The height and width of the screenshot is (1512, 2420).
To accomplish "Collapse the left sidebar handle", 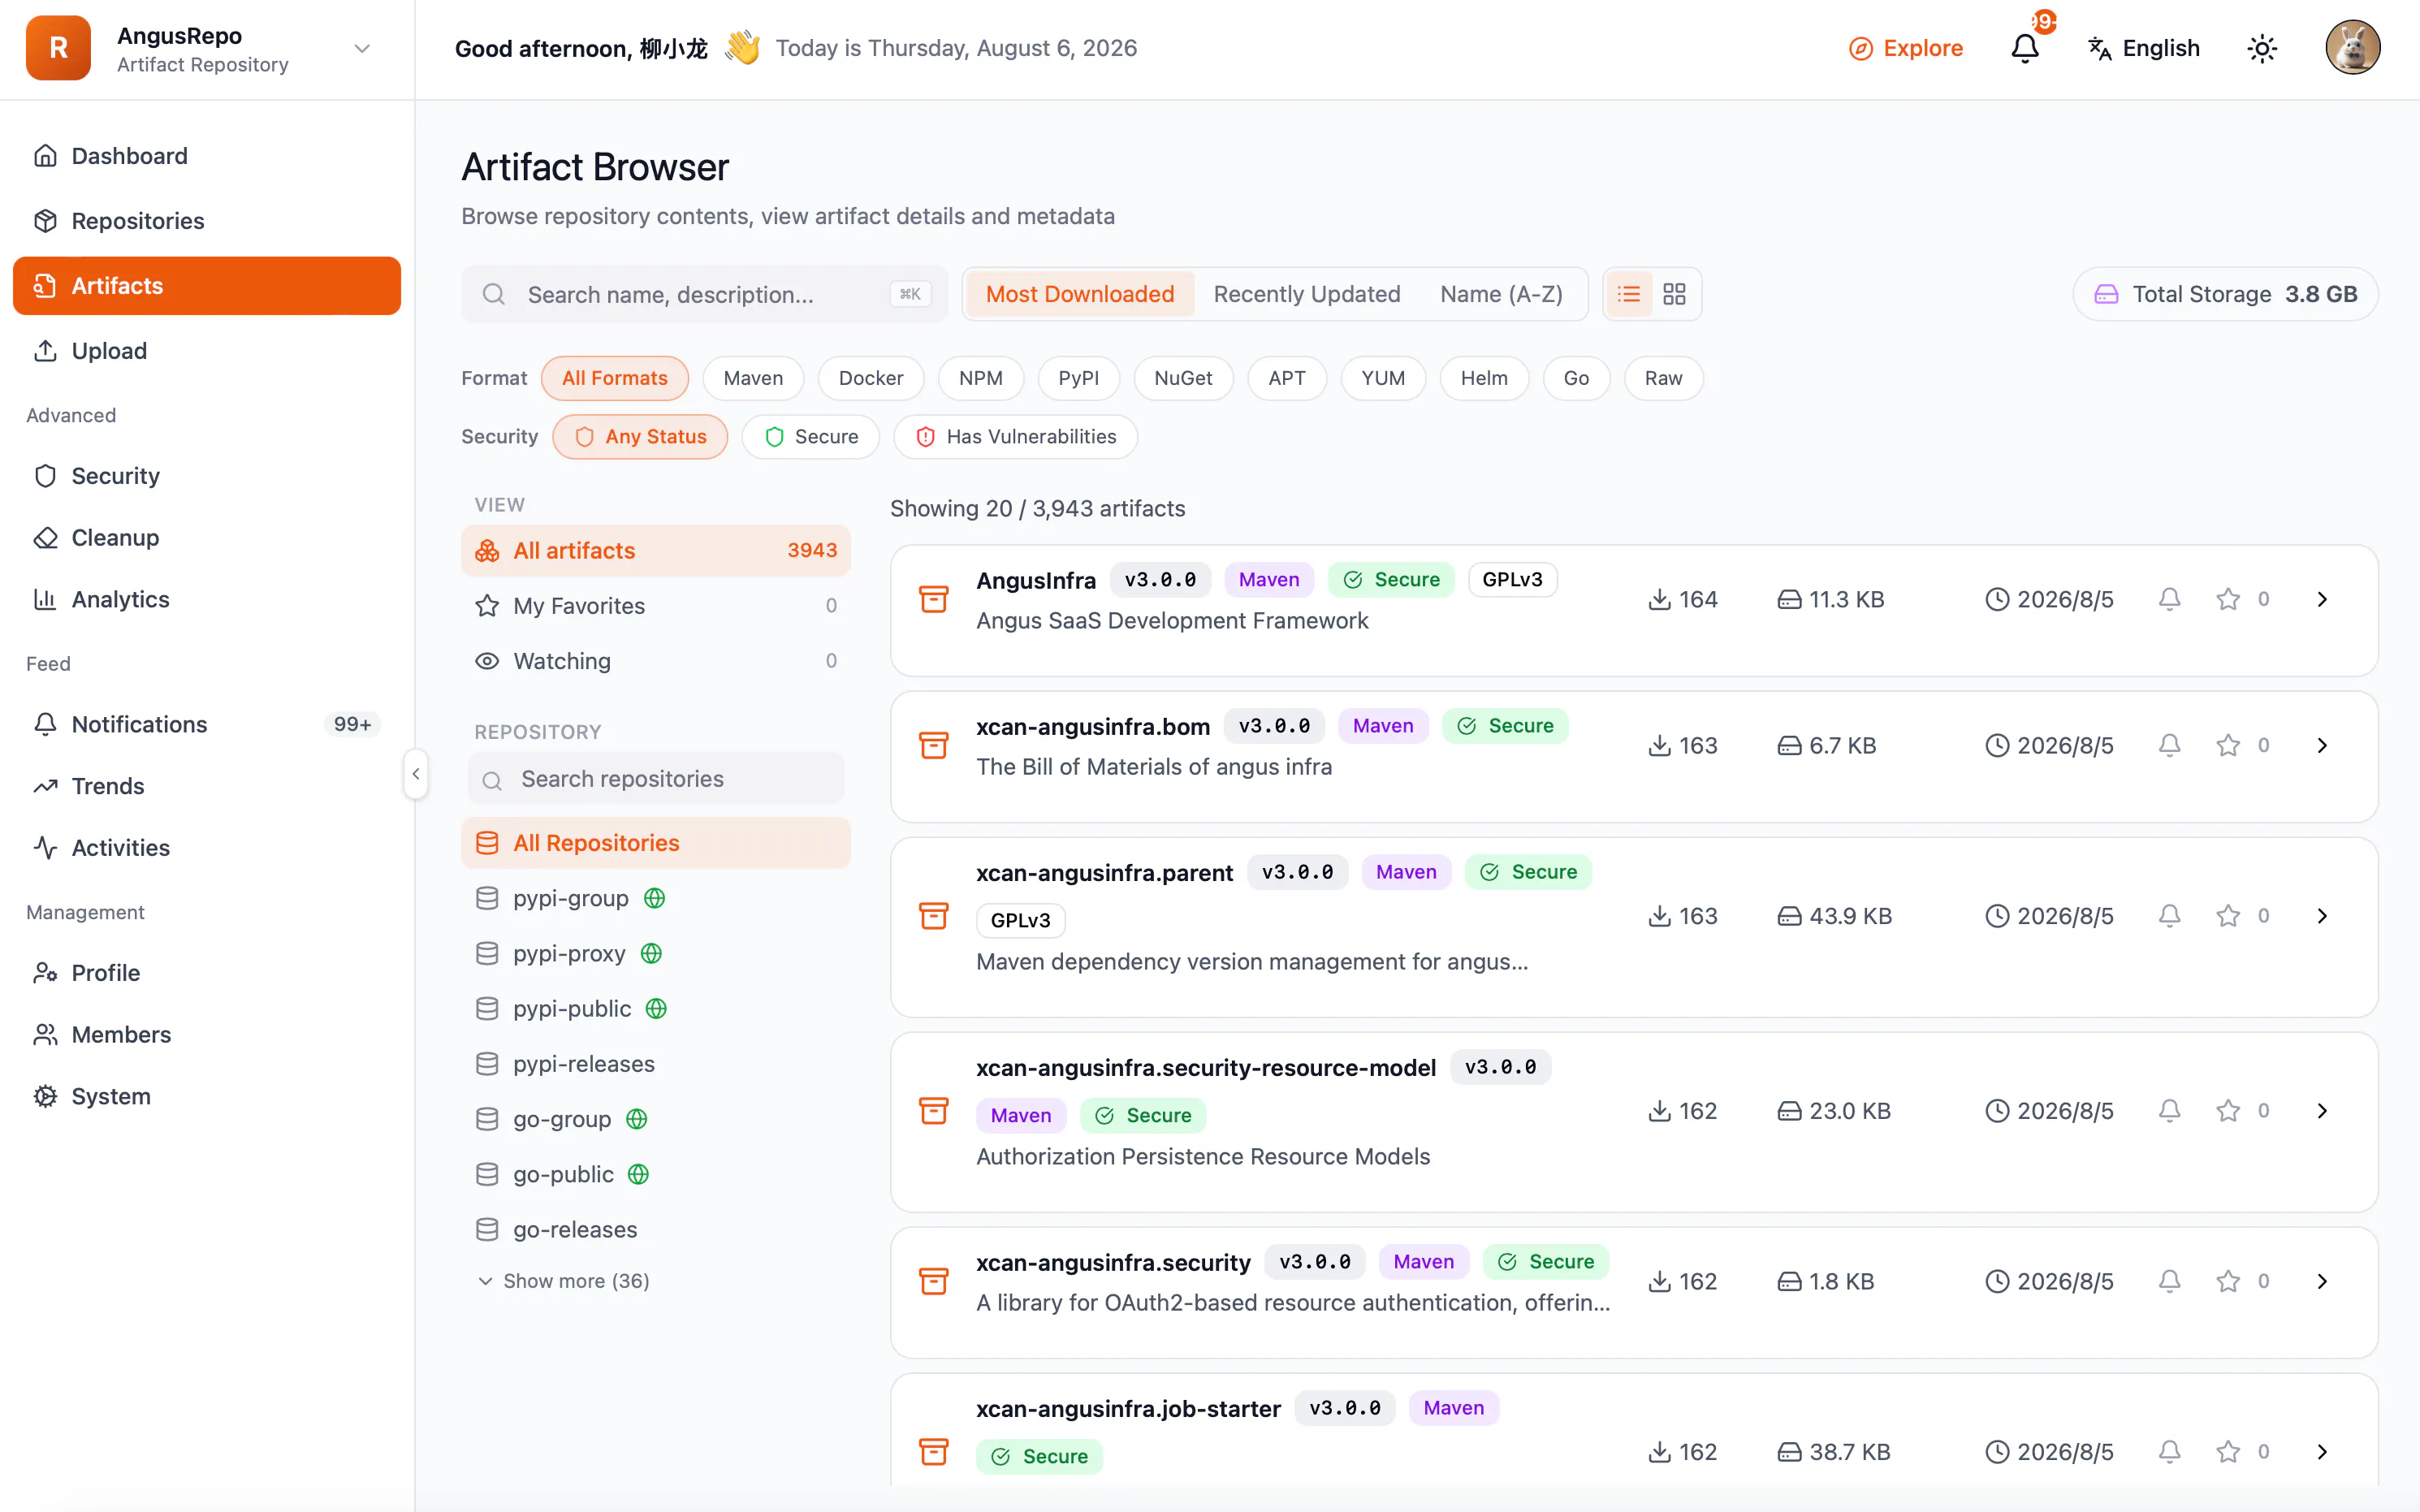I will point(416,773).
